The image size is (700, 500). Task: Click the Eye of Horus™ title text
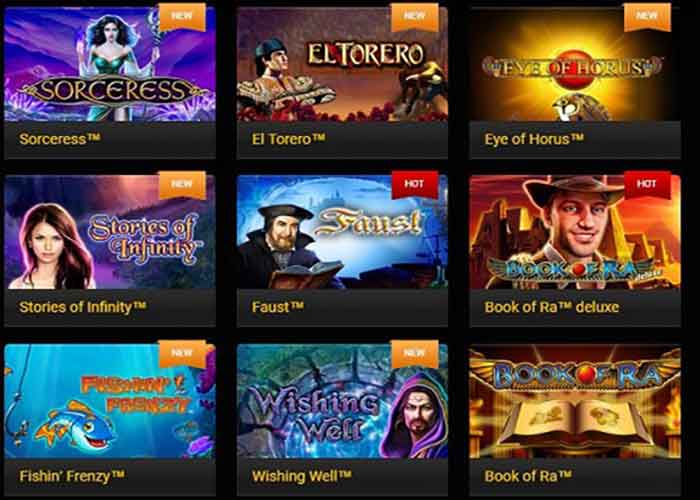(x=534, y=139)
